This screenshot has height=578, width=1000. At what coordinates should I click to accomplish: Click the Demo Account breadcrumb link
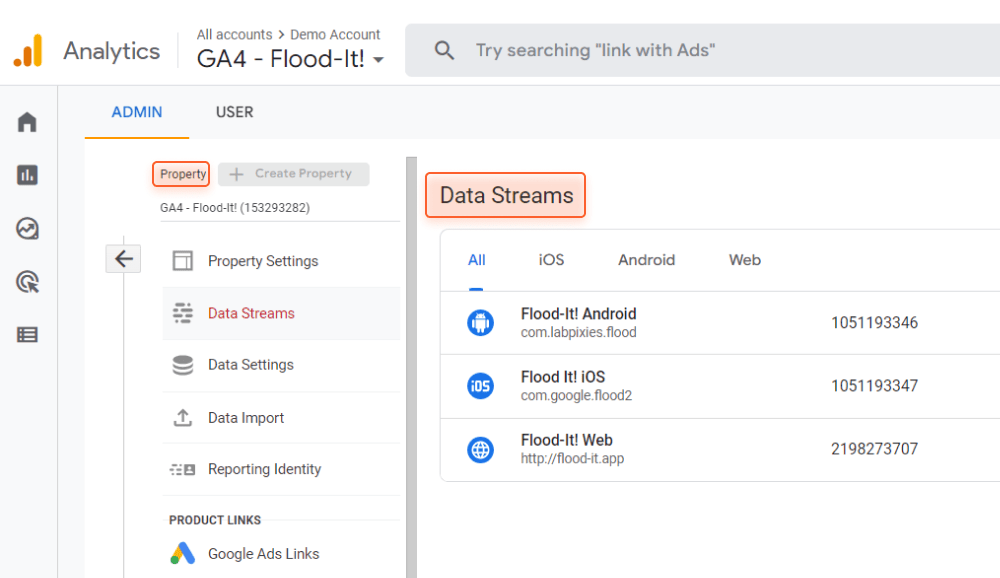(x=335, y=34)
